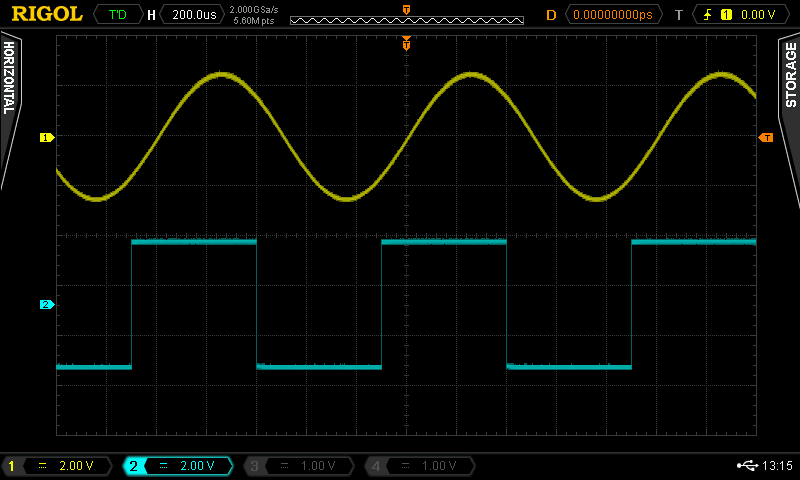This screenshot has height=480, width=800.
Task: Click the USB connection status icon
Action: click(x=747, y=465)
